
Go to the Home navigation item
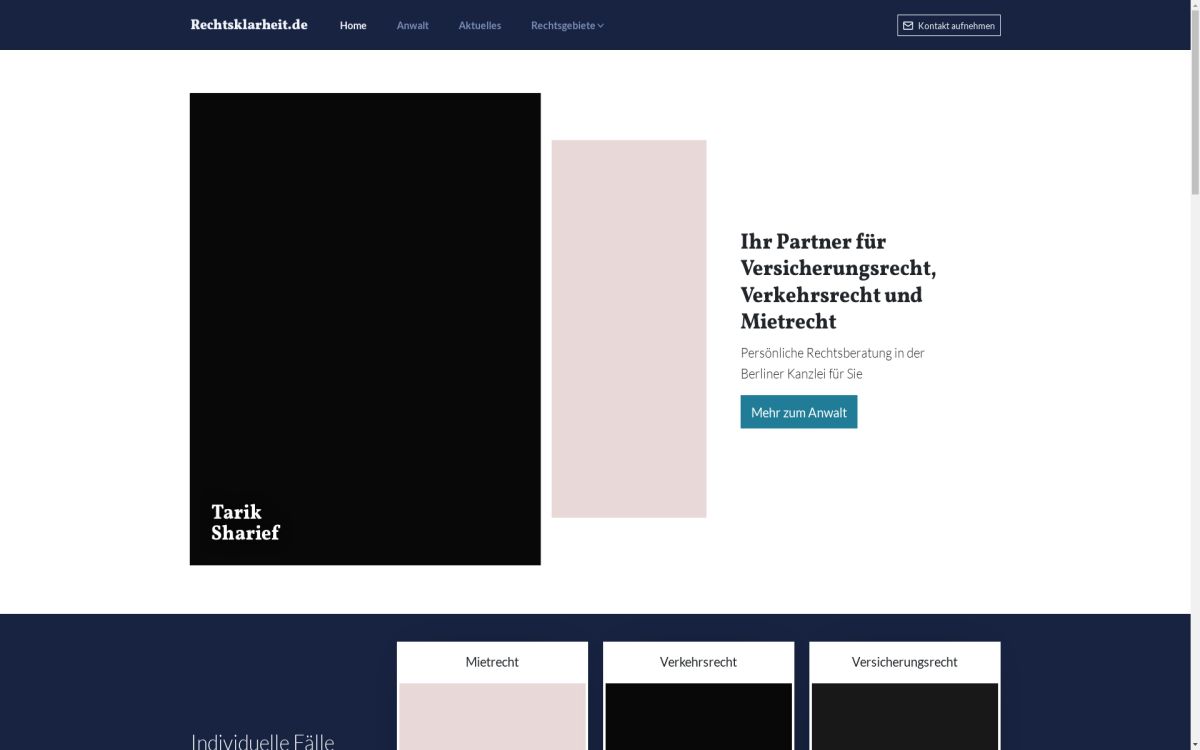[x=353, y=25]
